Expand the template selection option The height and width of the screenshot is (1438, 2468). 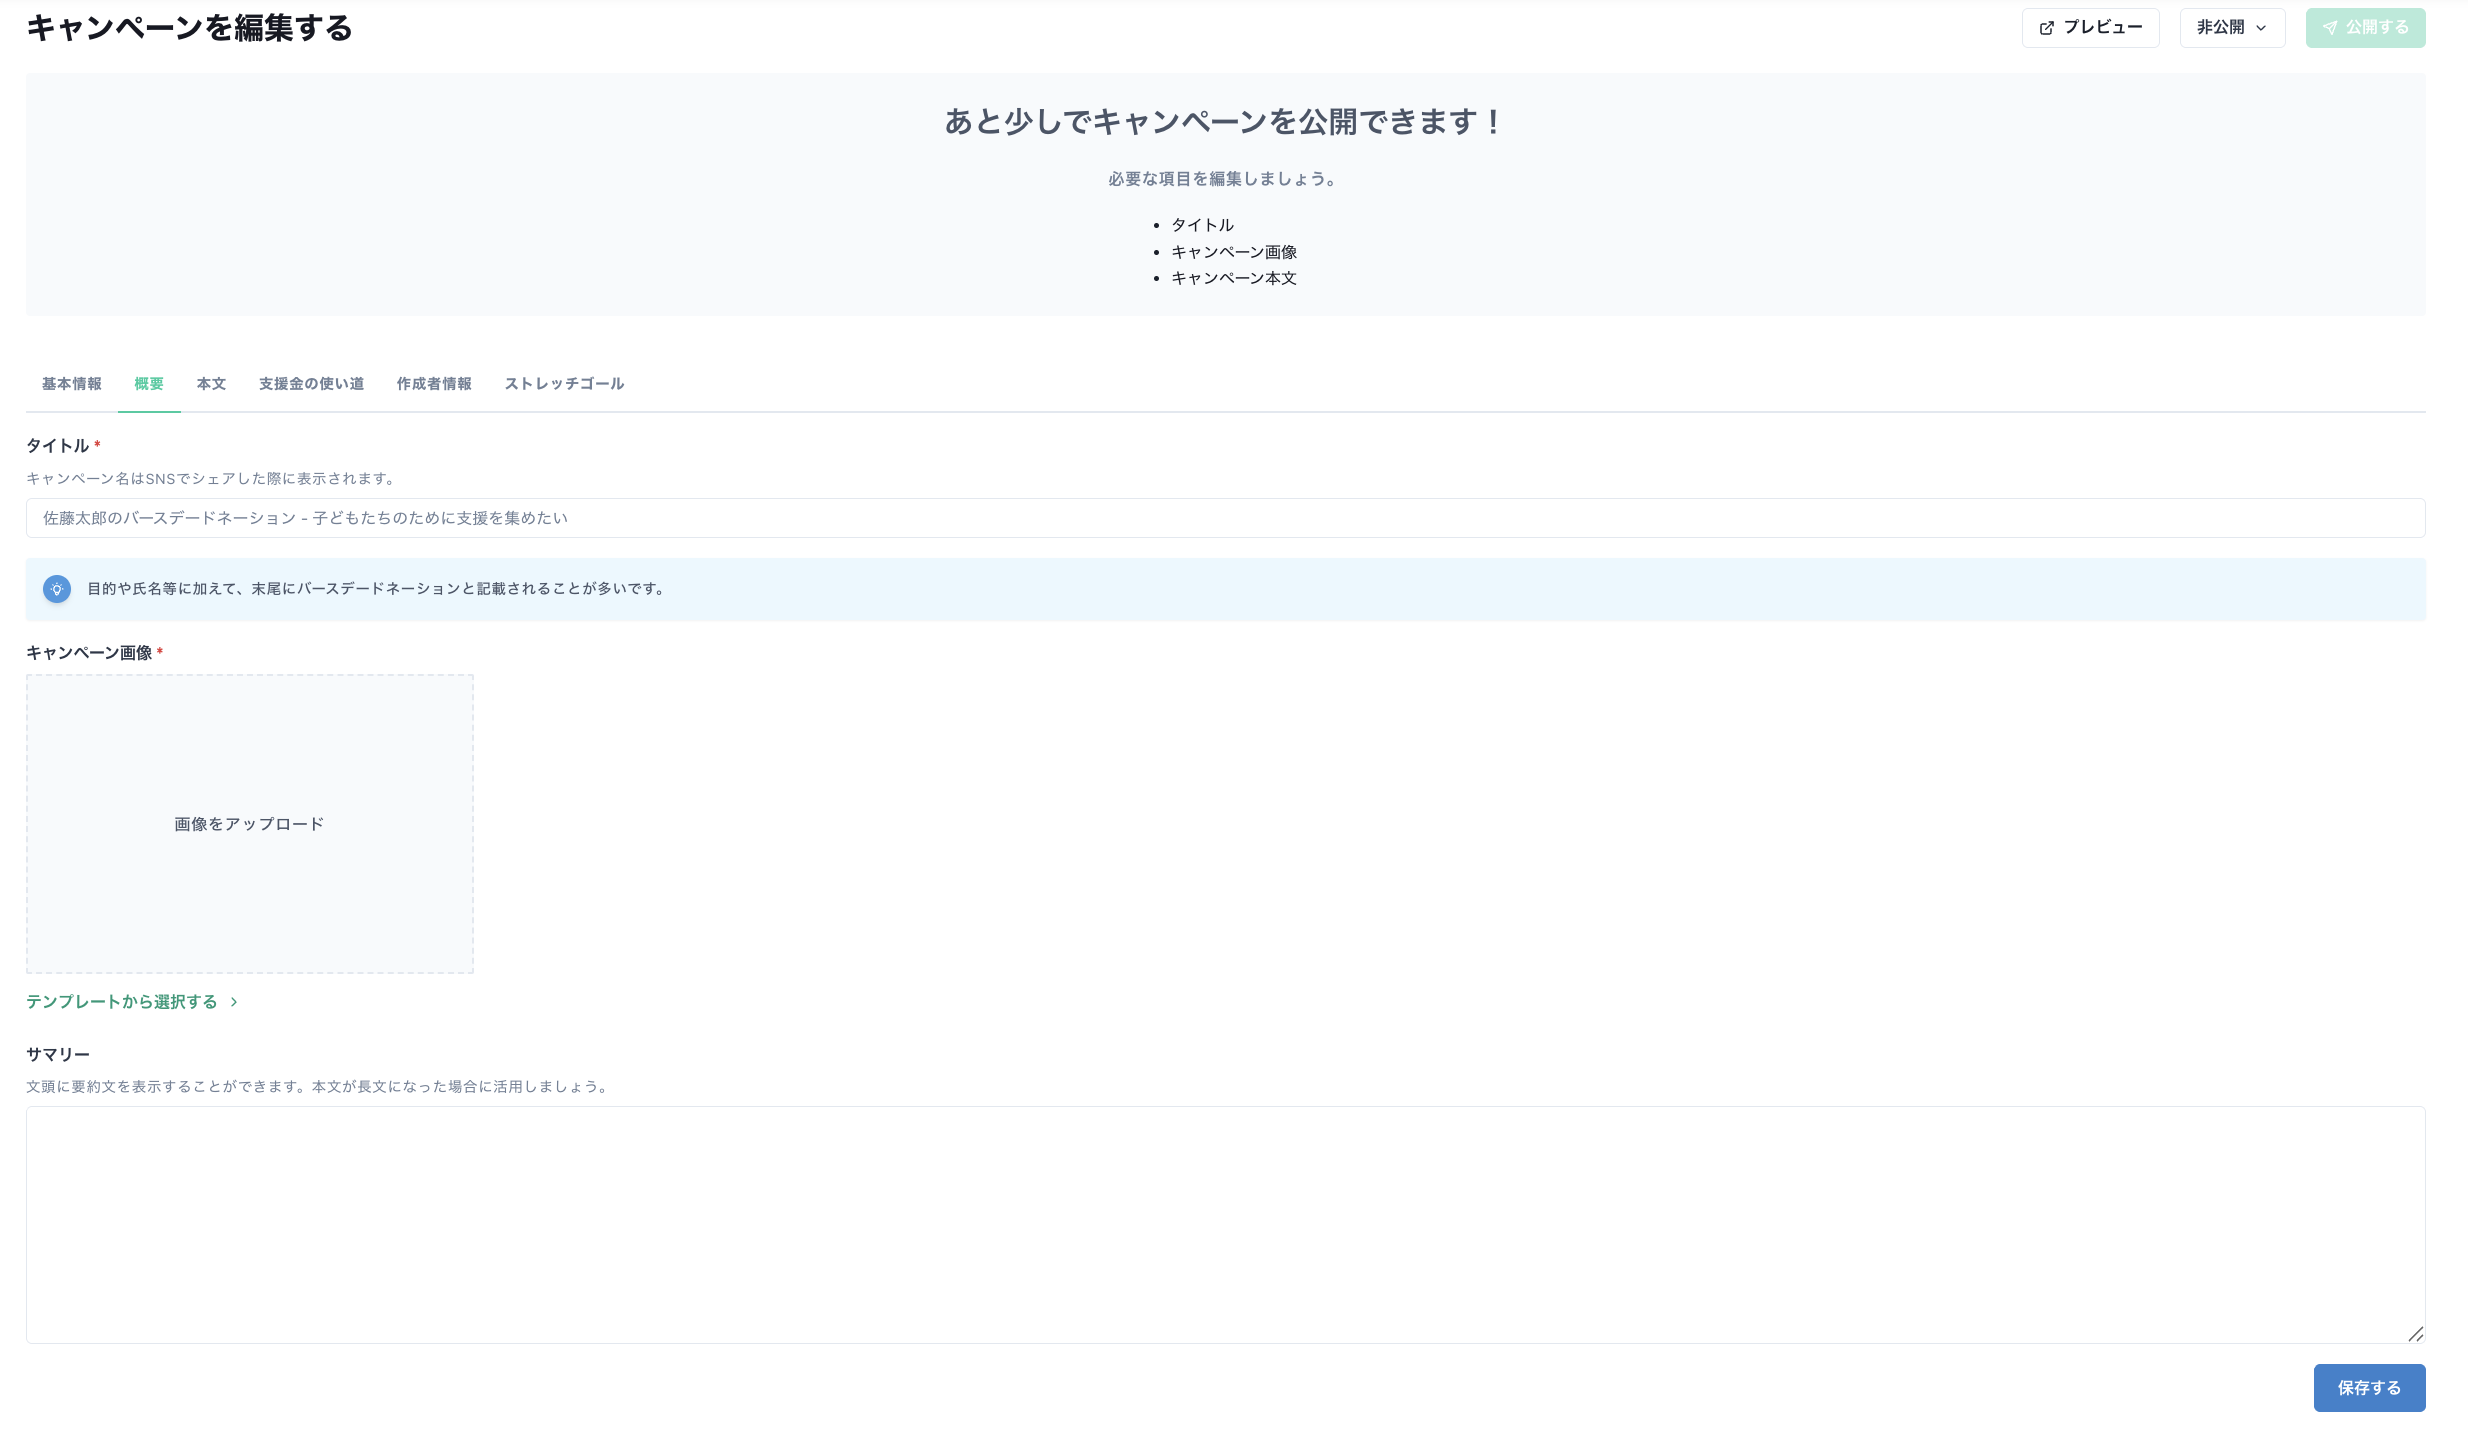point(121,1001)
